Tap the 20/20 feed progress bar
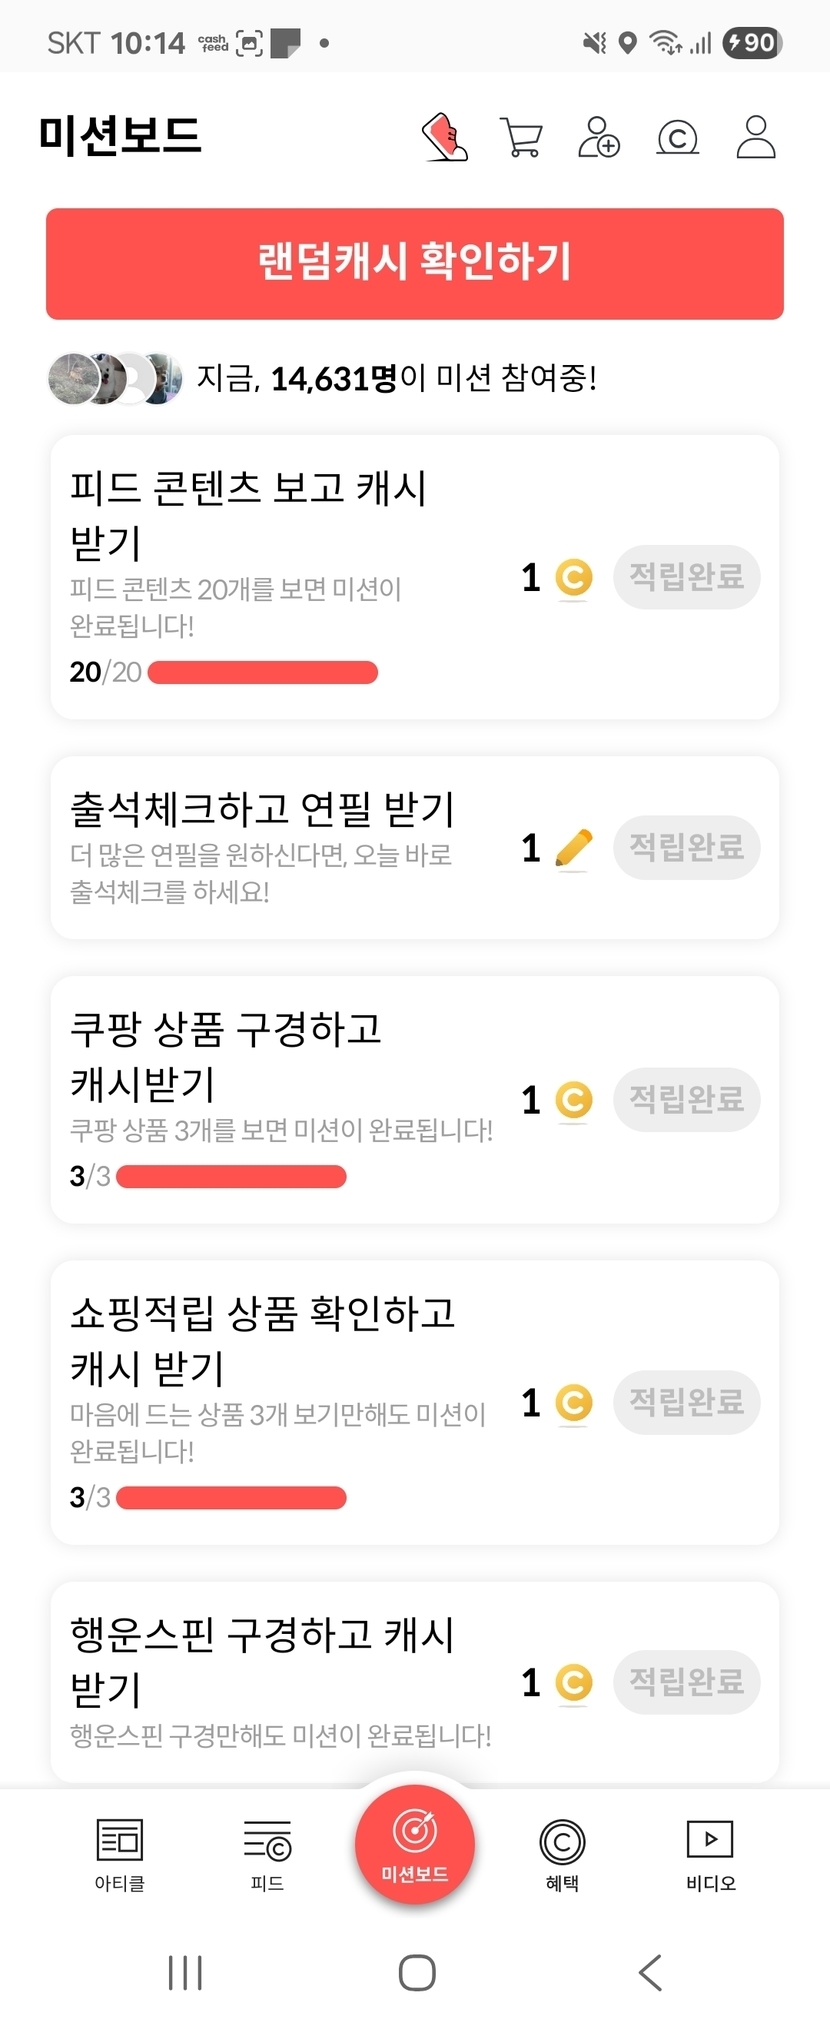This screenshot has width=830, height=2029. [263, 673]
